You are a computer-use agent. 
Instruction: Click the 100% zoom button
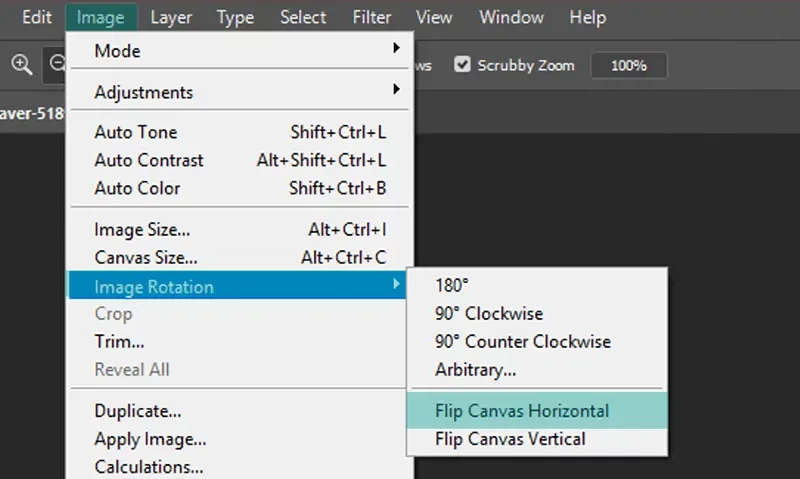pos(629,65)
